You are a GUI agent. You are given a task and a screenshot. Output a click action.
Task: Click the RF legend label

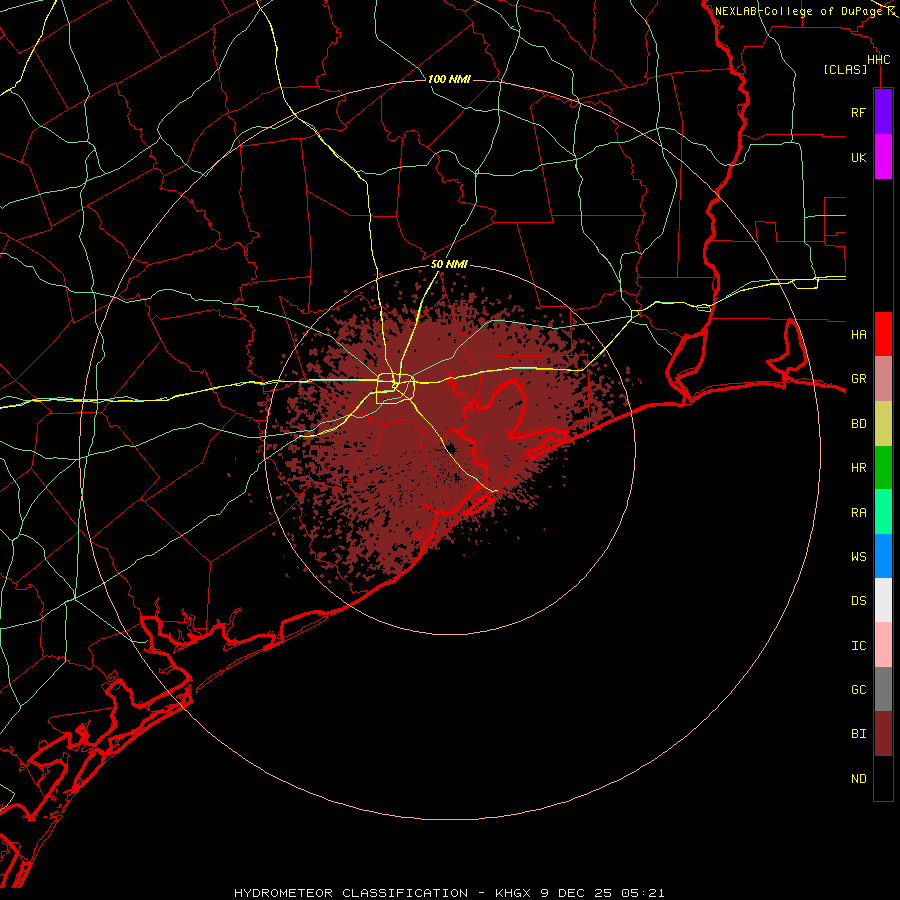(858, 112)
